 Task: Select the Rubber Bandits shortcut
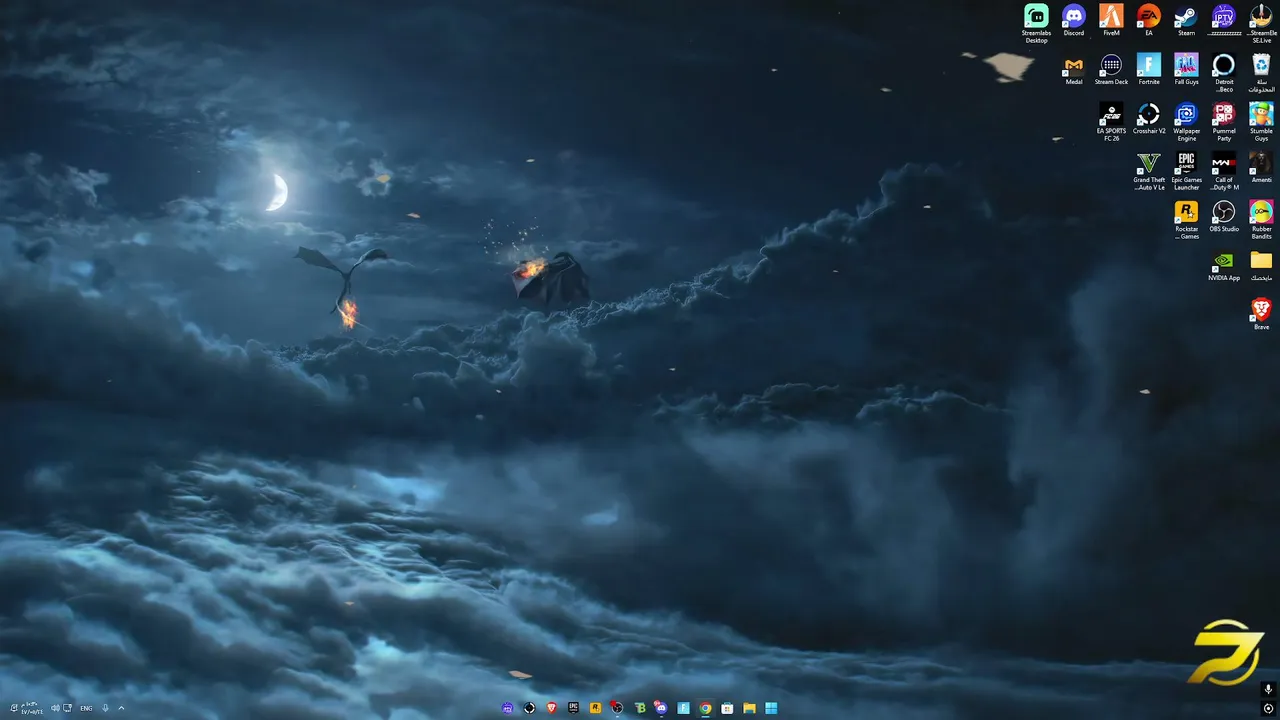[1261, 220]
